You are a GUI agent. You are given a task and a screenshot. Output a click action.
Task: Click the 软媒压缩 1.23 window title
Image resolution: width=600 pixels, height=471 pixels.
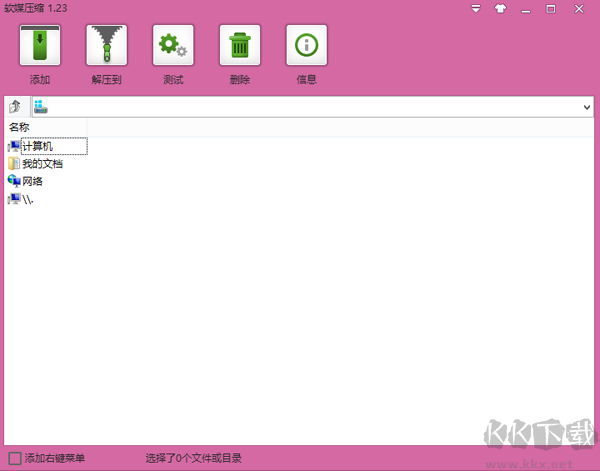coord(36,8)
